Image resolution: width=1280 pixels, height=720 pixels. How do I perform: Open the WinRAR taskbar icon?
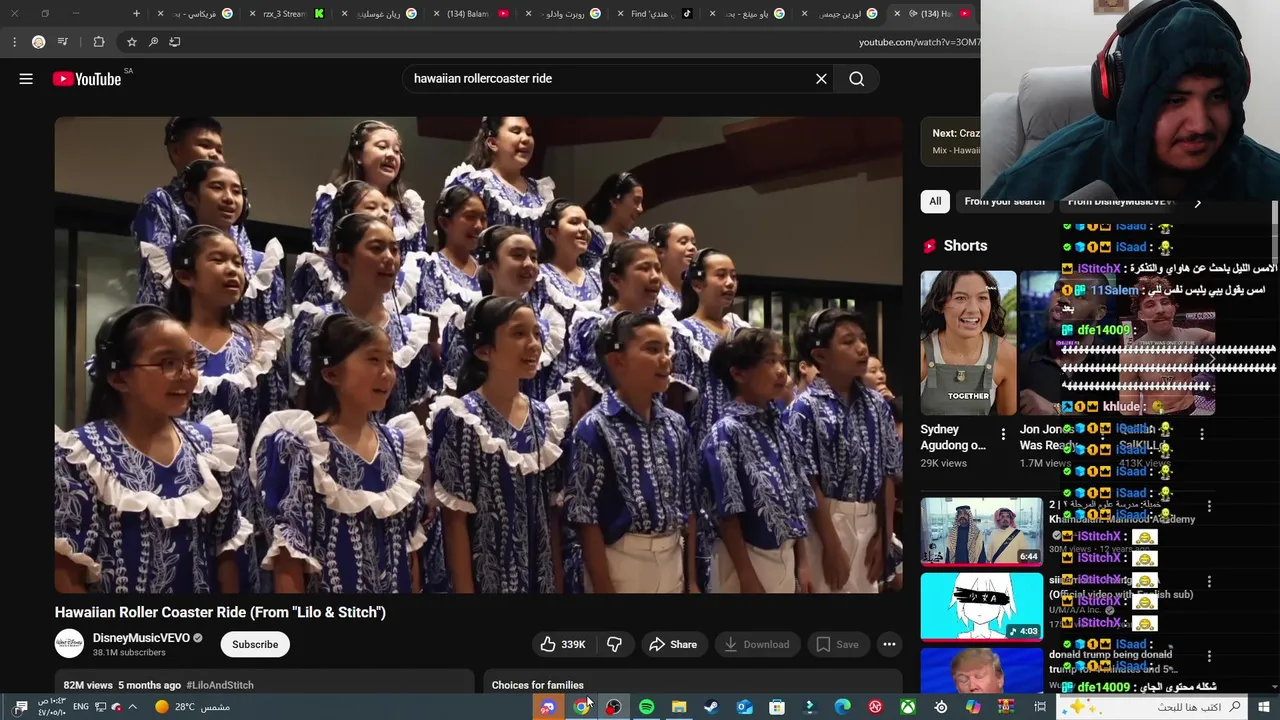coord(1006,707)
